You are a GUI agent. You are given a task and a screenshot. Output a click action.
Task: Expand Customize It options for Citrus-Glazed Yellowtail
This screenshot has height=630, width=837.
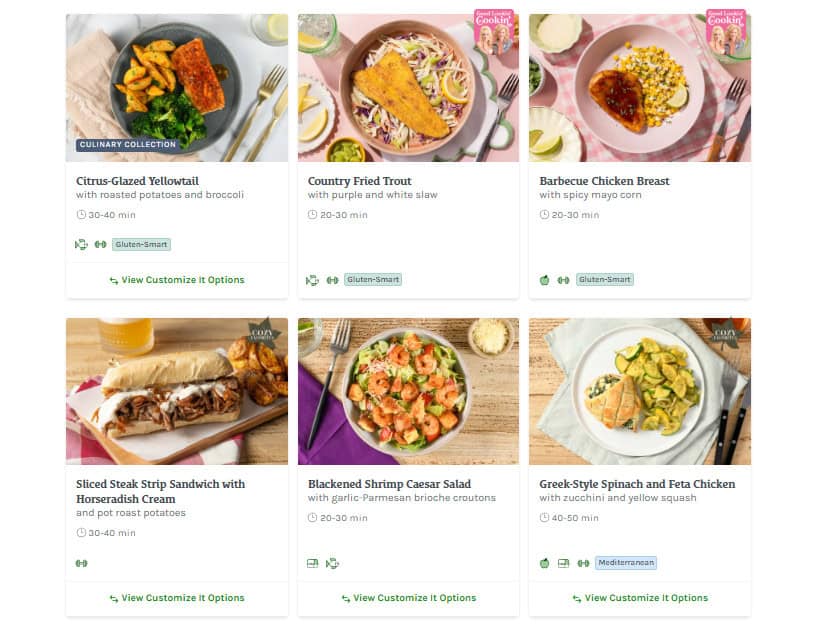point(177,280)
